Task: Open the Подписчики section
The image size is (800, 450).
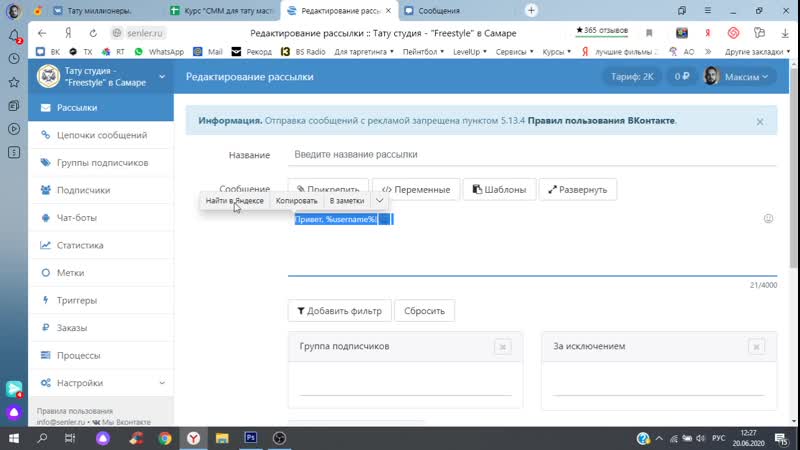Action: pyautogui.click(x=101, y=190)
